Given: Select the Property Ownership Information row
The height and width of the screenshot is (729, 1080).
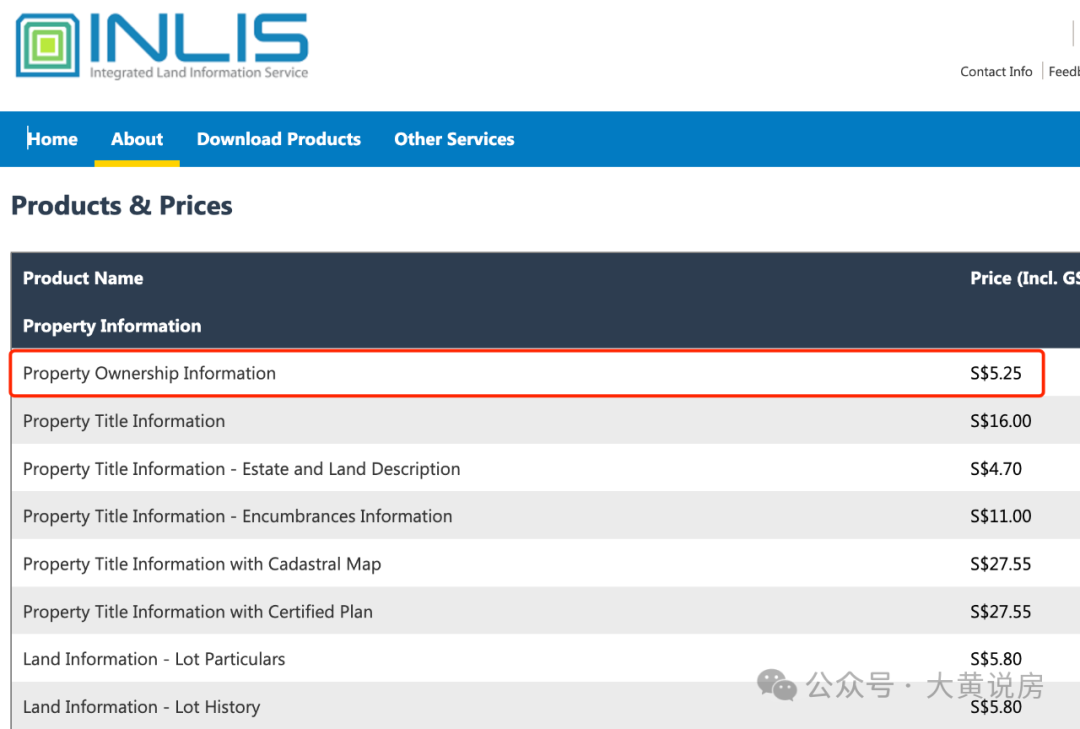Looking at the screenshot, I should [x=149, y=373].
